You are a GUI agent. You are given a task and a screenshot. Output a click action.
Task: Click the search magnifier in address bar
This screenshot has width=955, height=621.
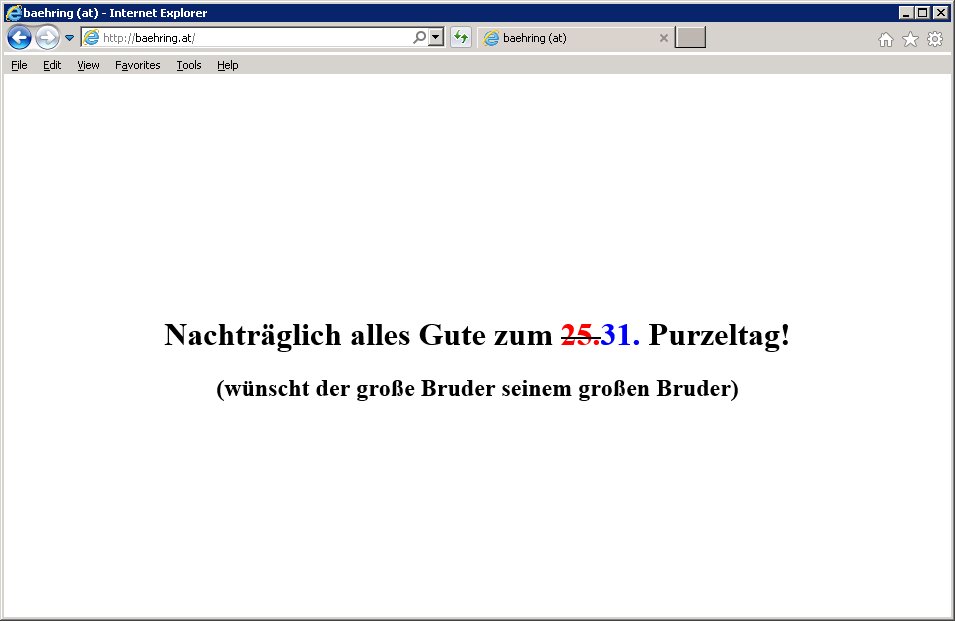pyautogui.click(x=419, y=38)
